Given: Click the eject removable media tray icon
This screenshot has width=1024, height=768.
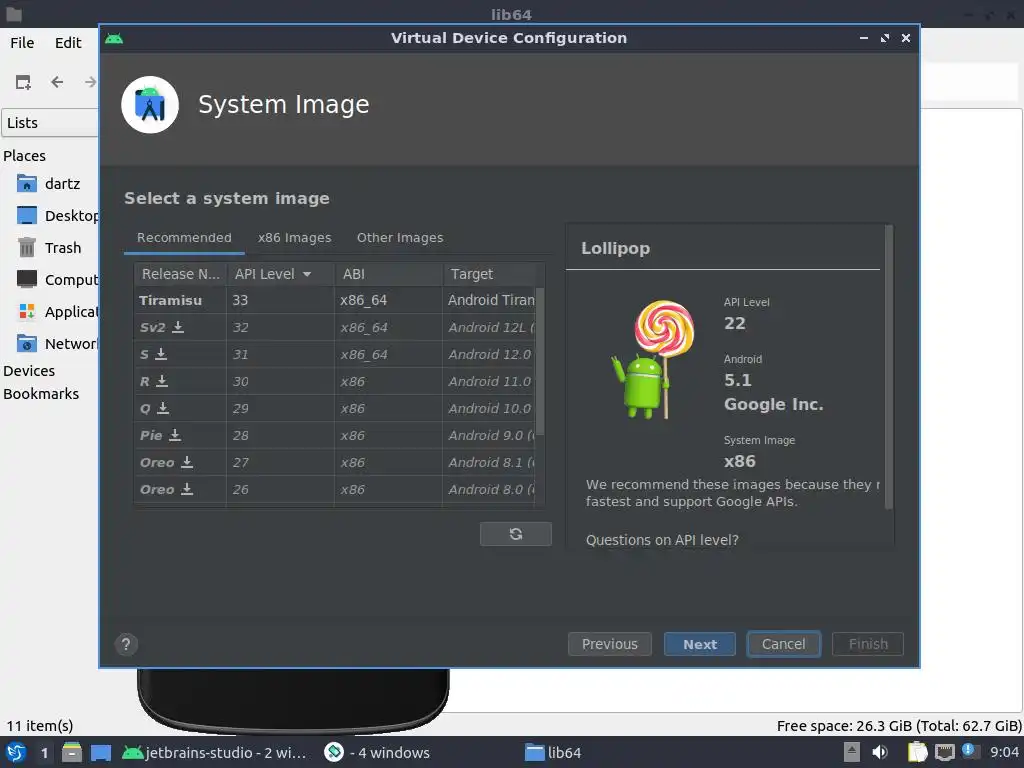Looking at the screenshot, I should coord(852,752).
